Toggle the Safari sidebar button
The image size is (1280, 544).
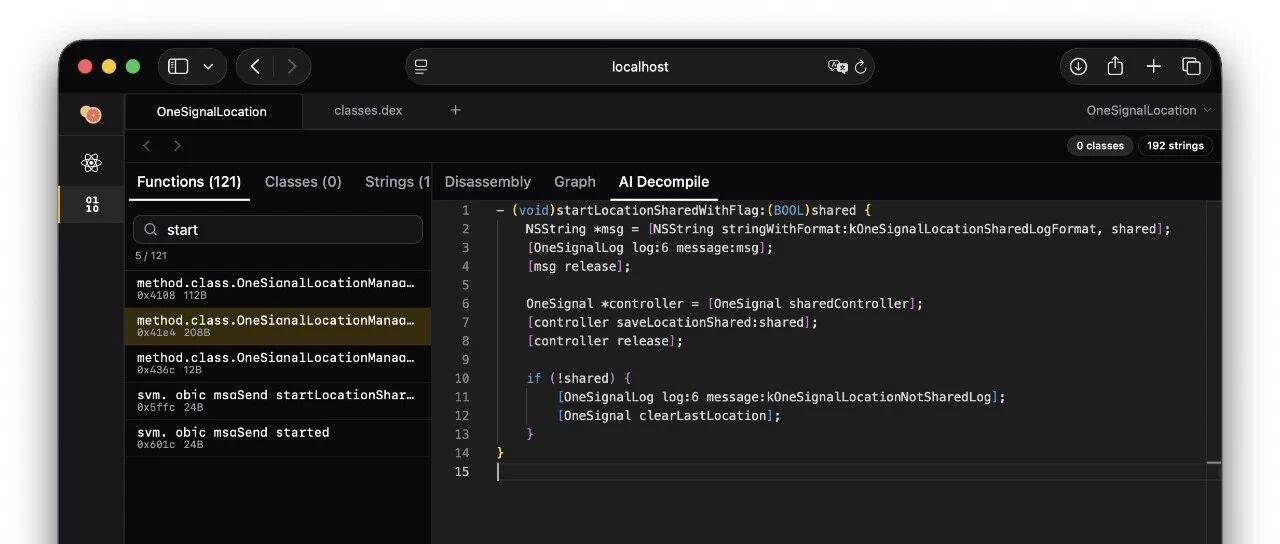(178, 66)
